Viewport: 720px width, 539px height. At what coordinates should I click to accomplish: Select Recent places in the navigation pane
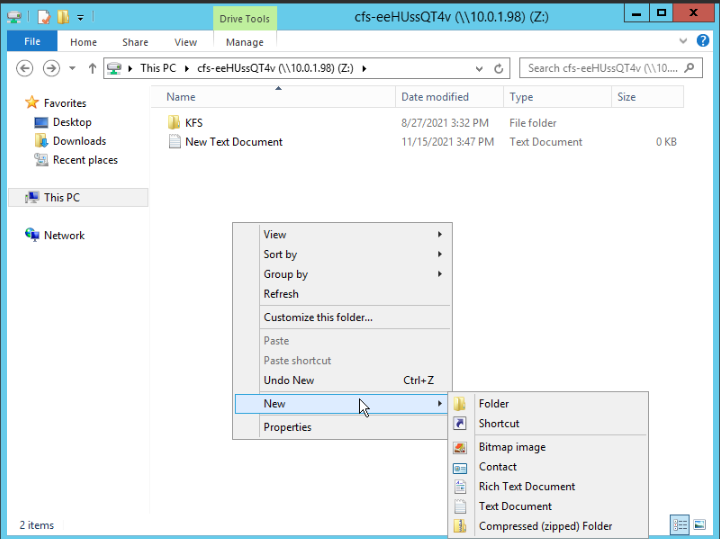click(85, 160)
